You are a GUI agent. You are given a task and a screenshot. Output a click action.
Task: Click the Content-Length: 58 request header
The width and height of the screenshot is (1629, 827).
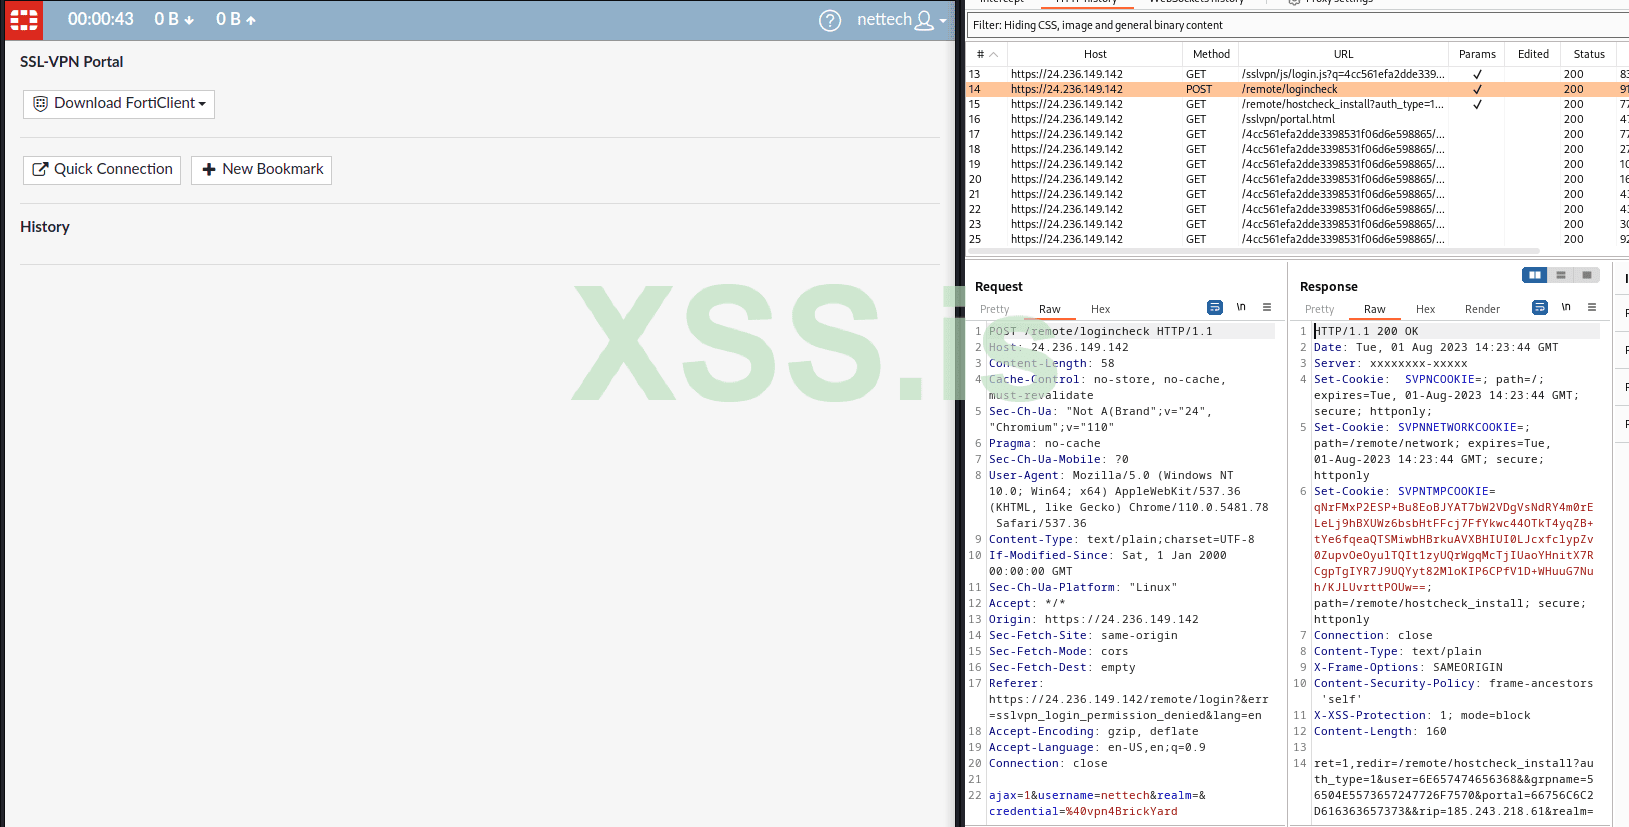tap(1051, 363)
